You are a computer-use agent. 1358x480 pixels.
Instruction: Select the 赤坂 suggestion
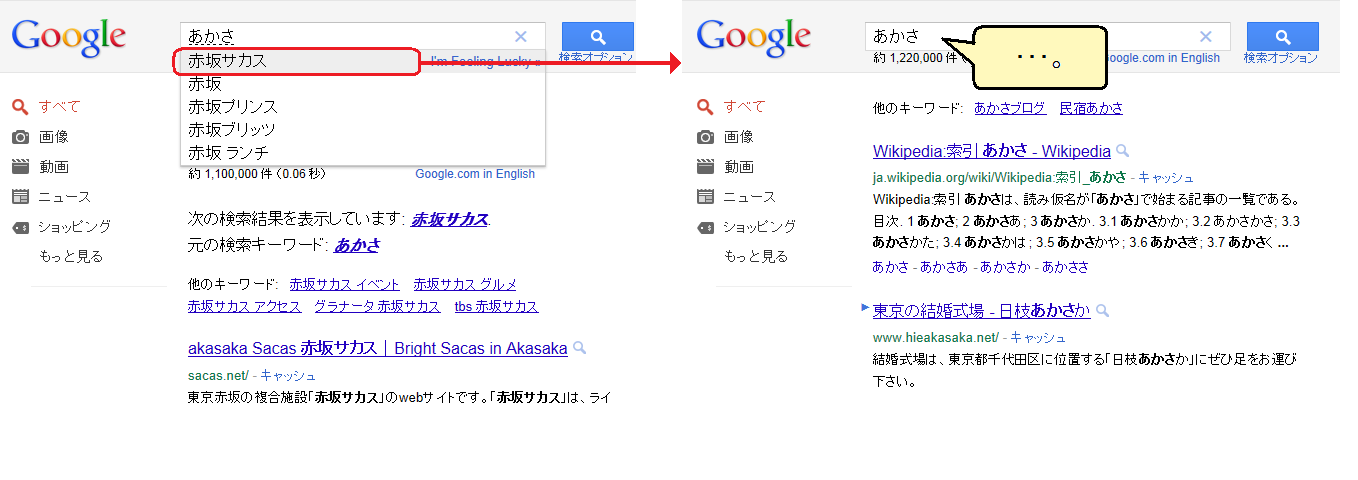pyautogui.click(x=363, y=84)
